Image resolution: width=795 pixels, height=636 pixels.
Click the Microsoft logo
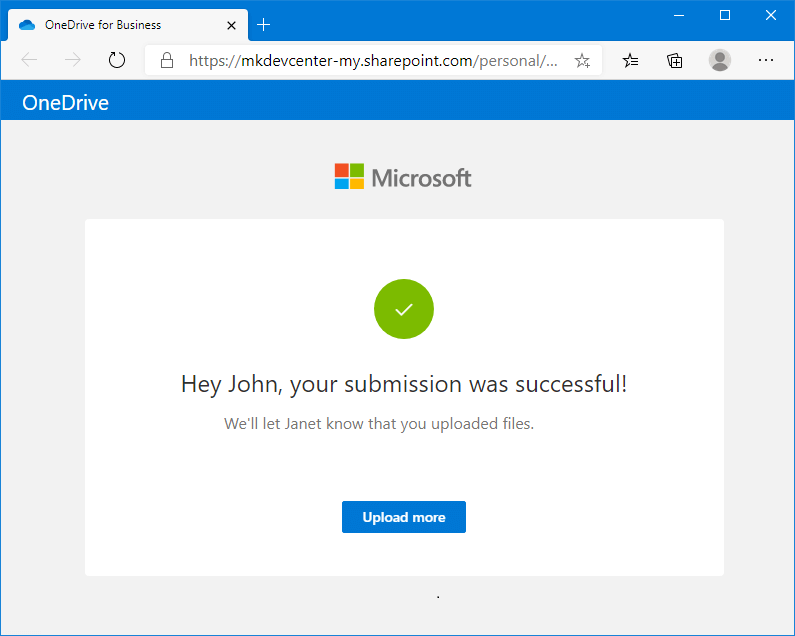[x=403, y=176]
